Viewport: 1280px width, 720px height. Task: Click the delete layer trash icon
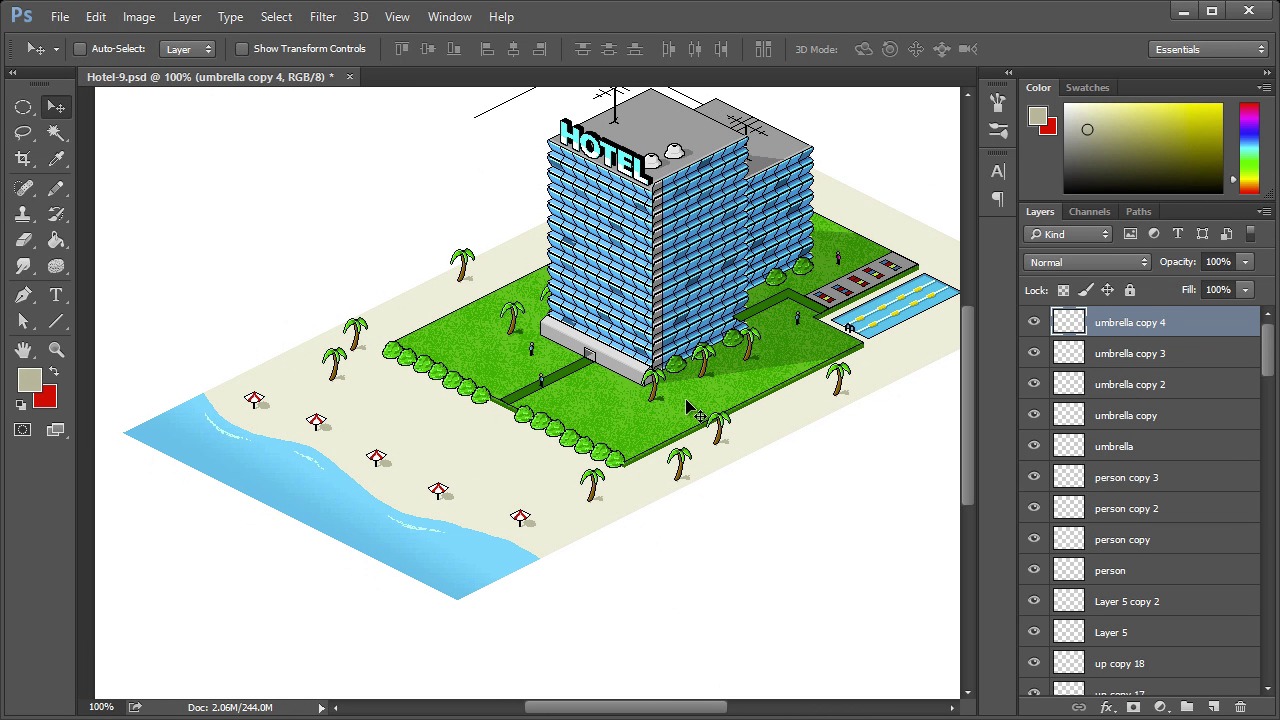pos(1240,707)
